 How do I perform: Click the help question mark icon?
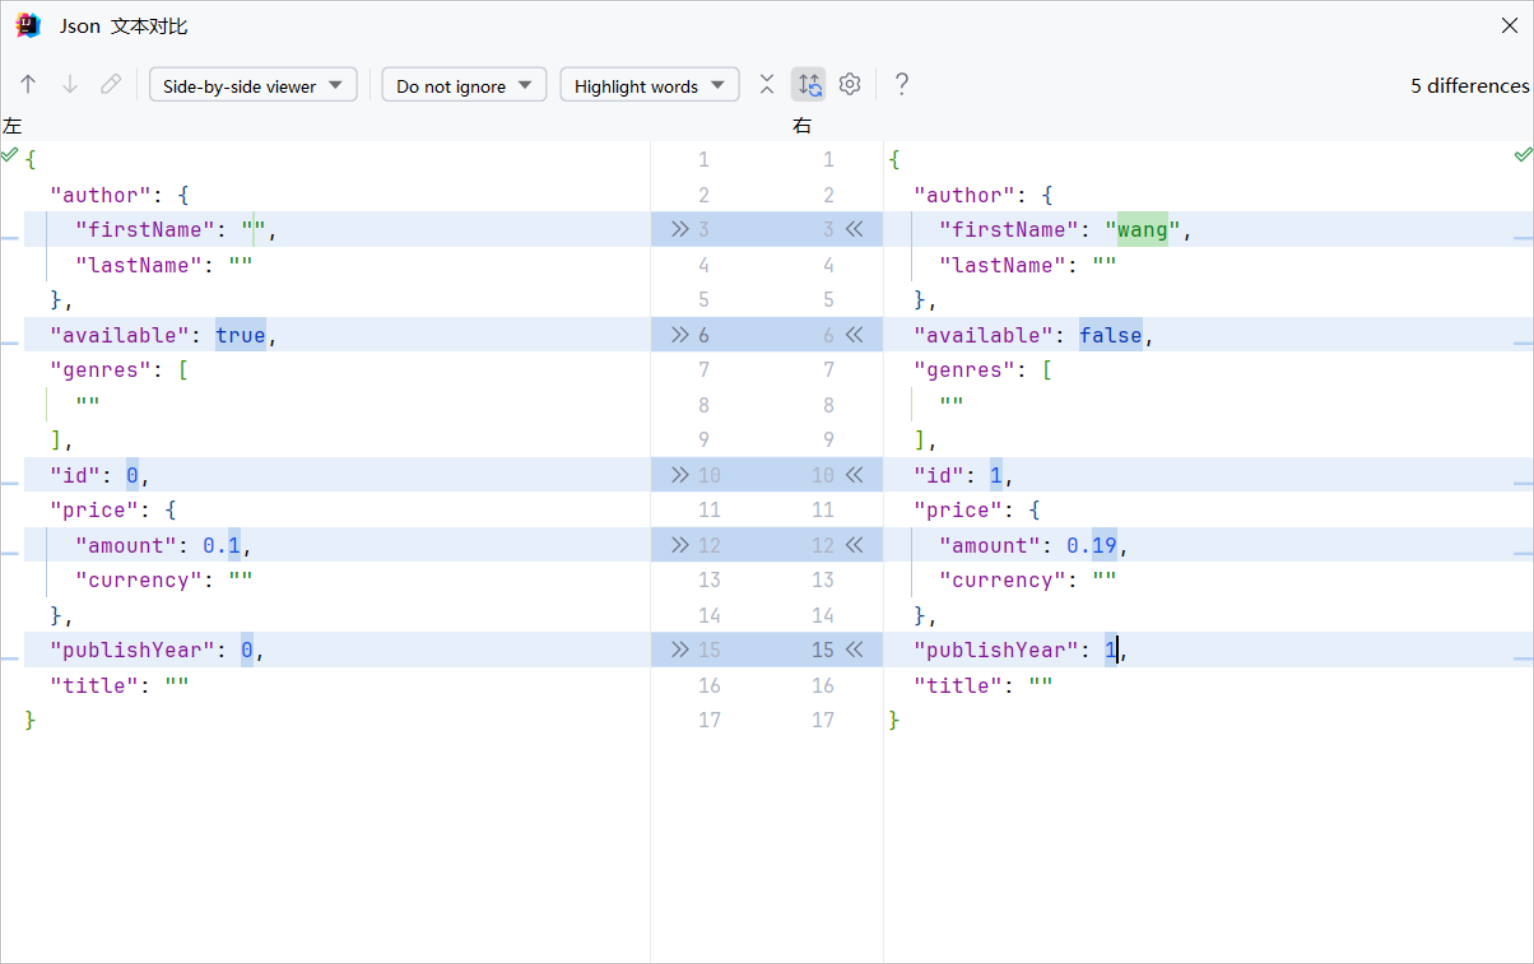click(901, 84)
